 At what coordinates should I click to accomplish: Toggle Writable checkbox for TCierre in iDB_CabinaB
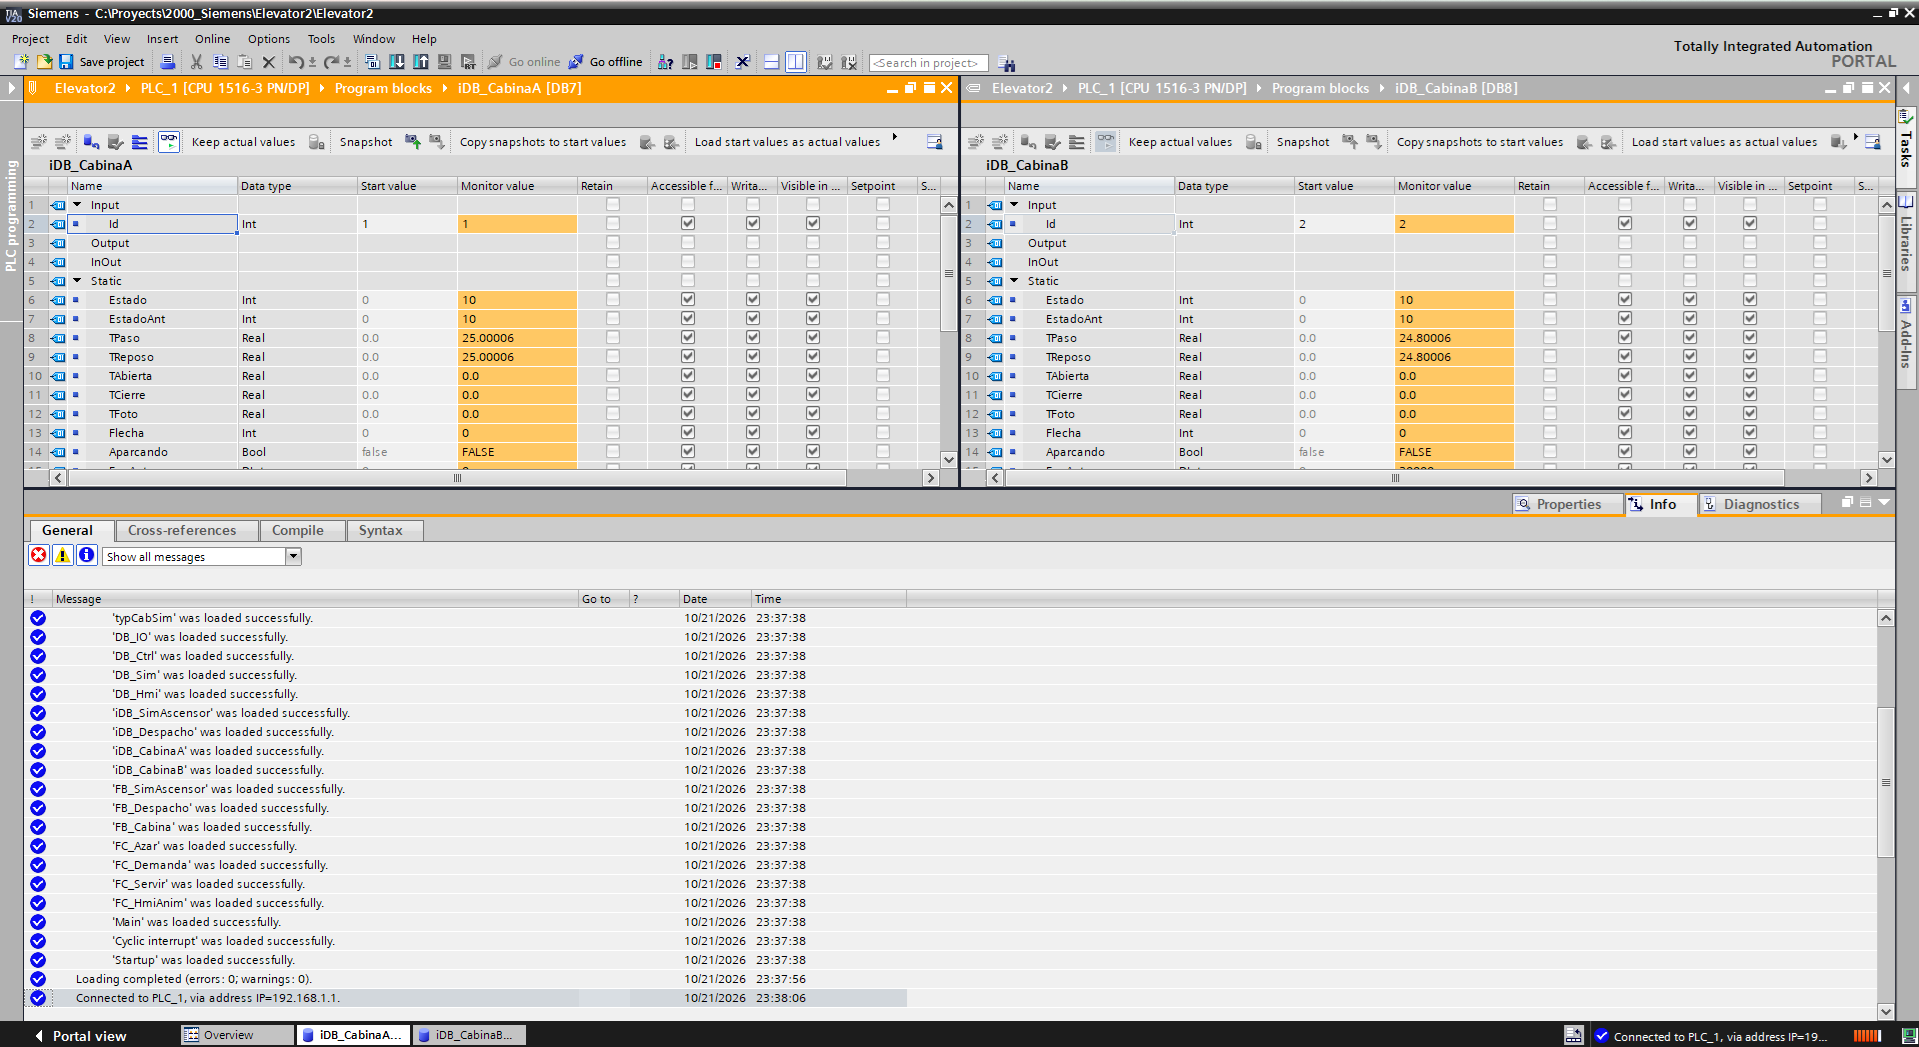point(1690,395)
